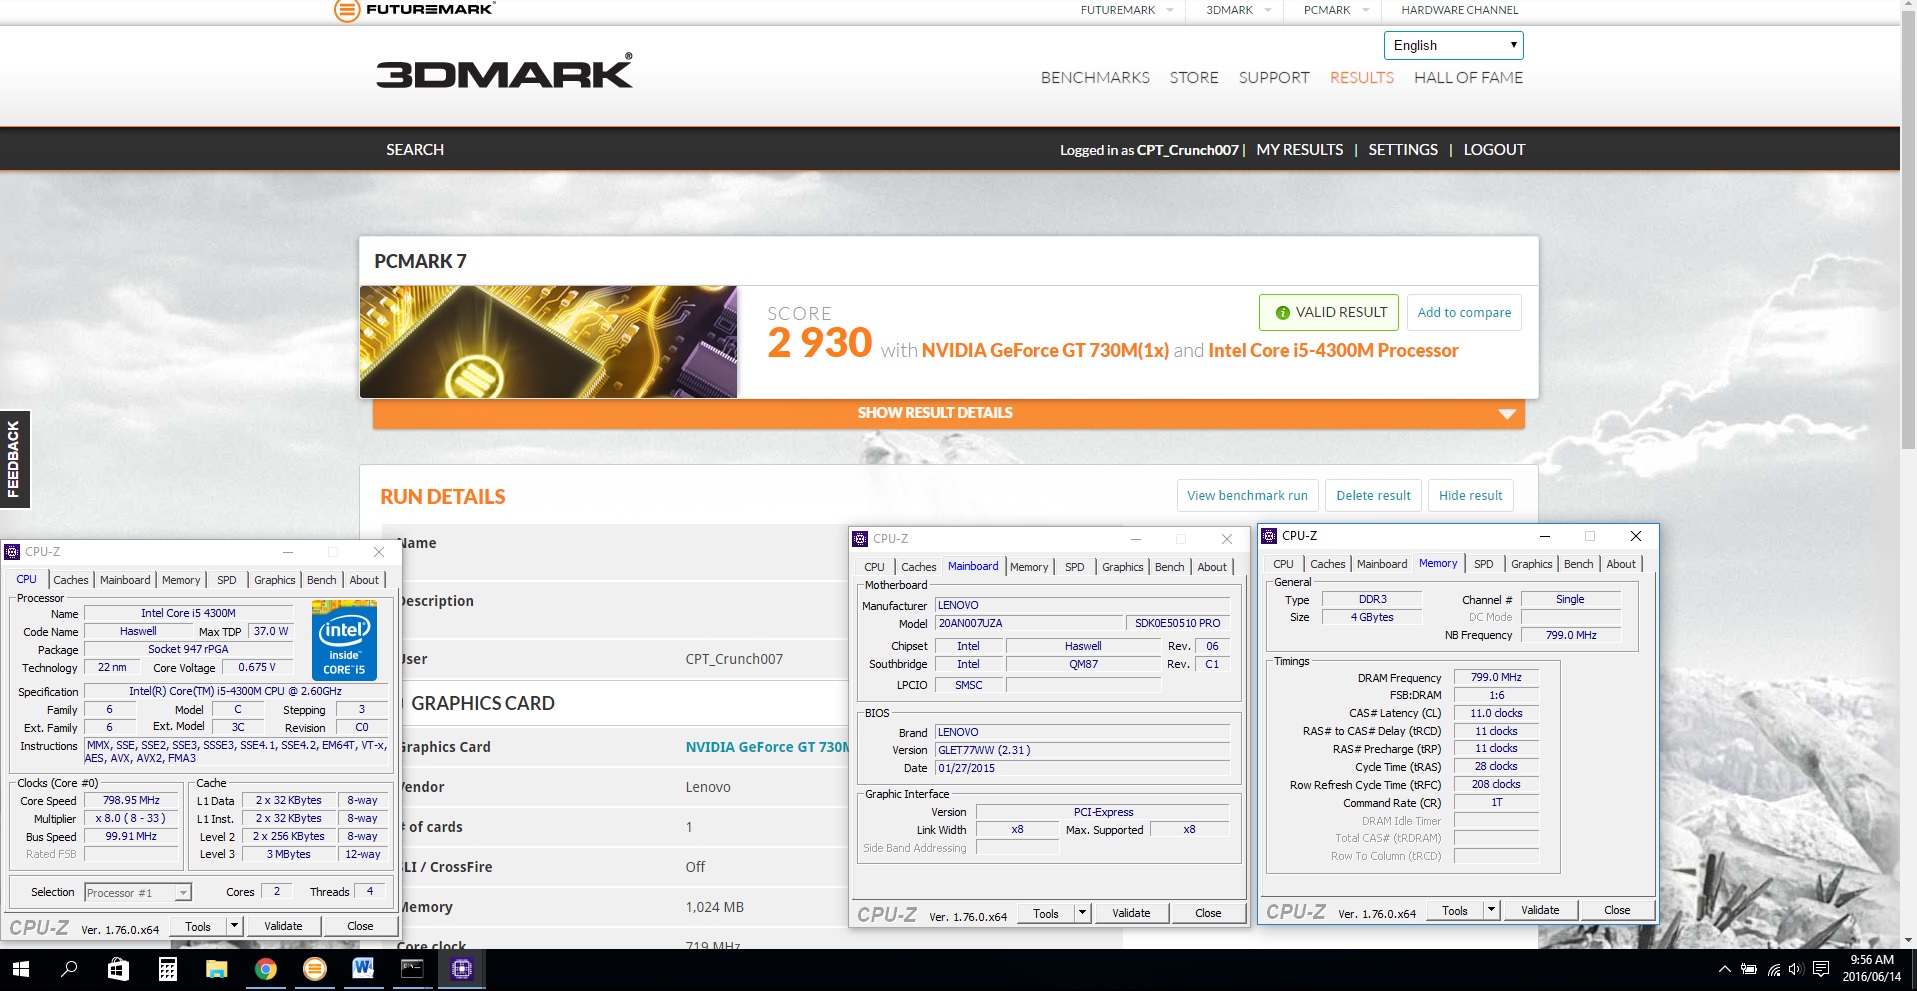Image resolution: width=1917 pixels, height=991 pixels.
Task: Click Add to compare button
Action: [x=1464, y=312]
